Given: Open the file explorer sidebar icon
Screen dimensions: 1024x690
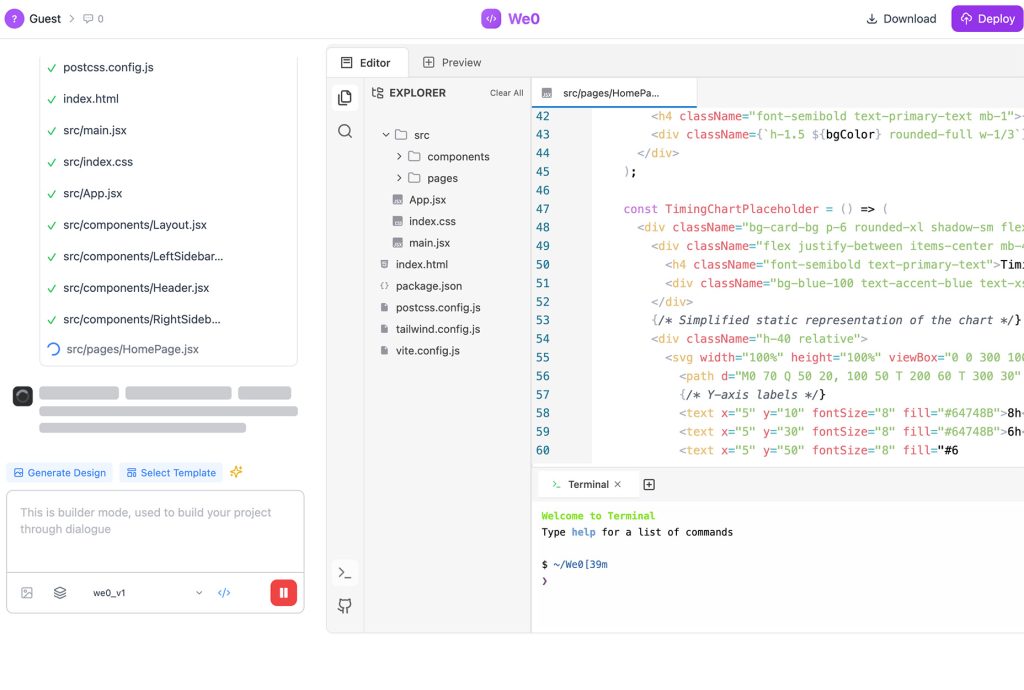Looking at the screenshot, I should [345, 97].
